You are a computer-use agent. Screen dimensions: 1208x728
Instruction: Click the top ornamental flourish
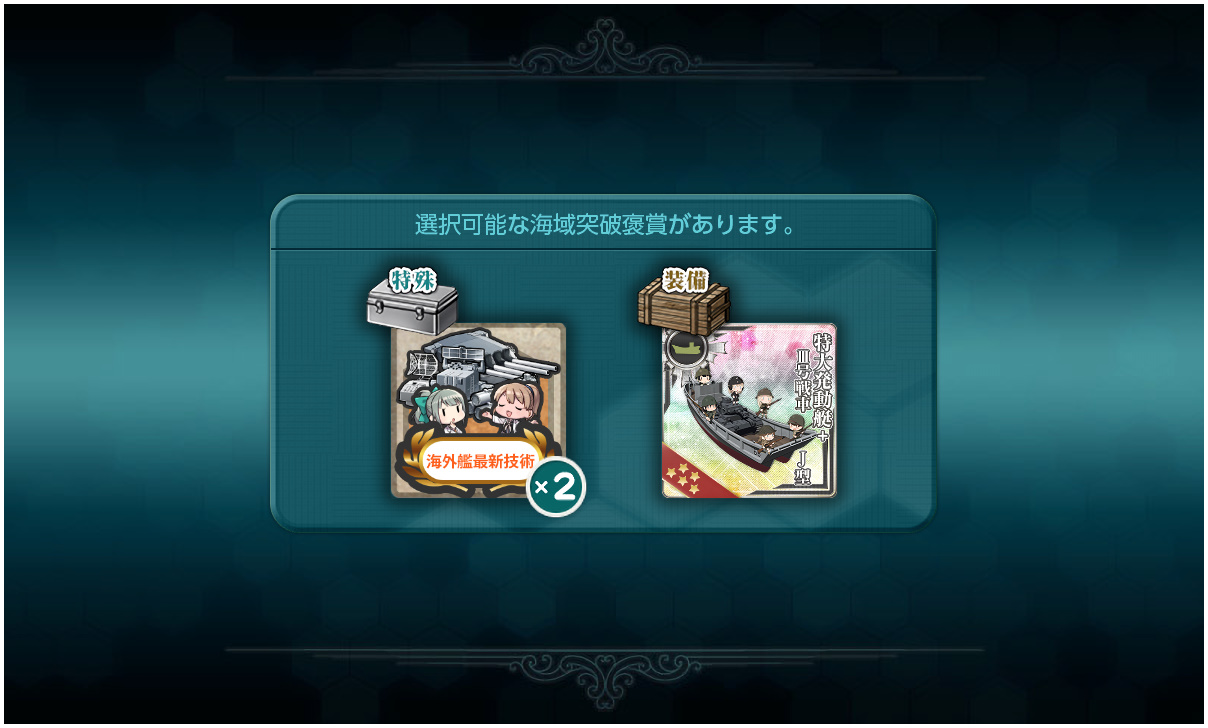tap(604, 50)
